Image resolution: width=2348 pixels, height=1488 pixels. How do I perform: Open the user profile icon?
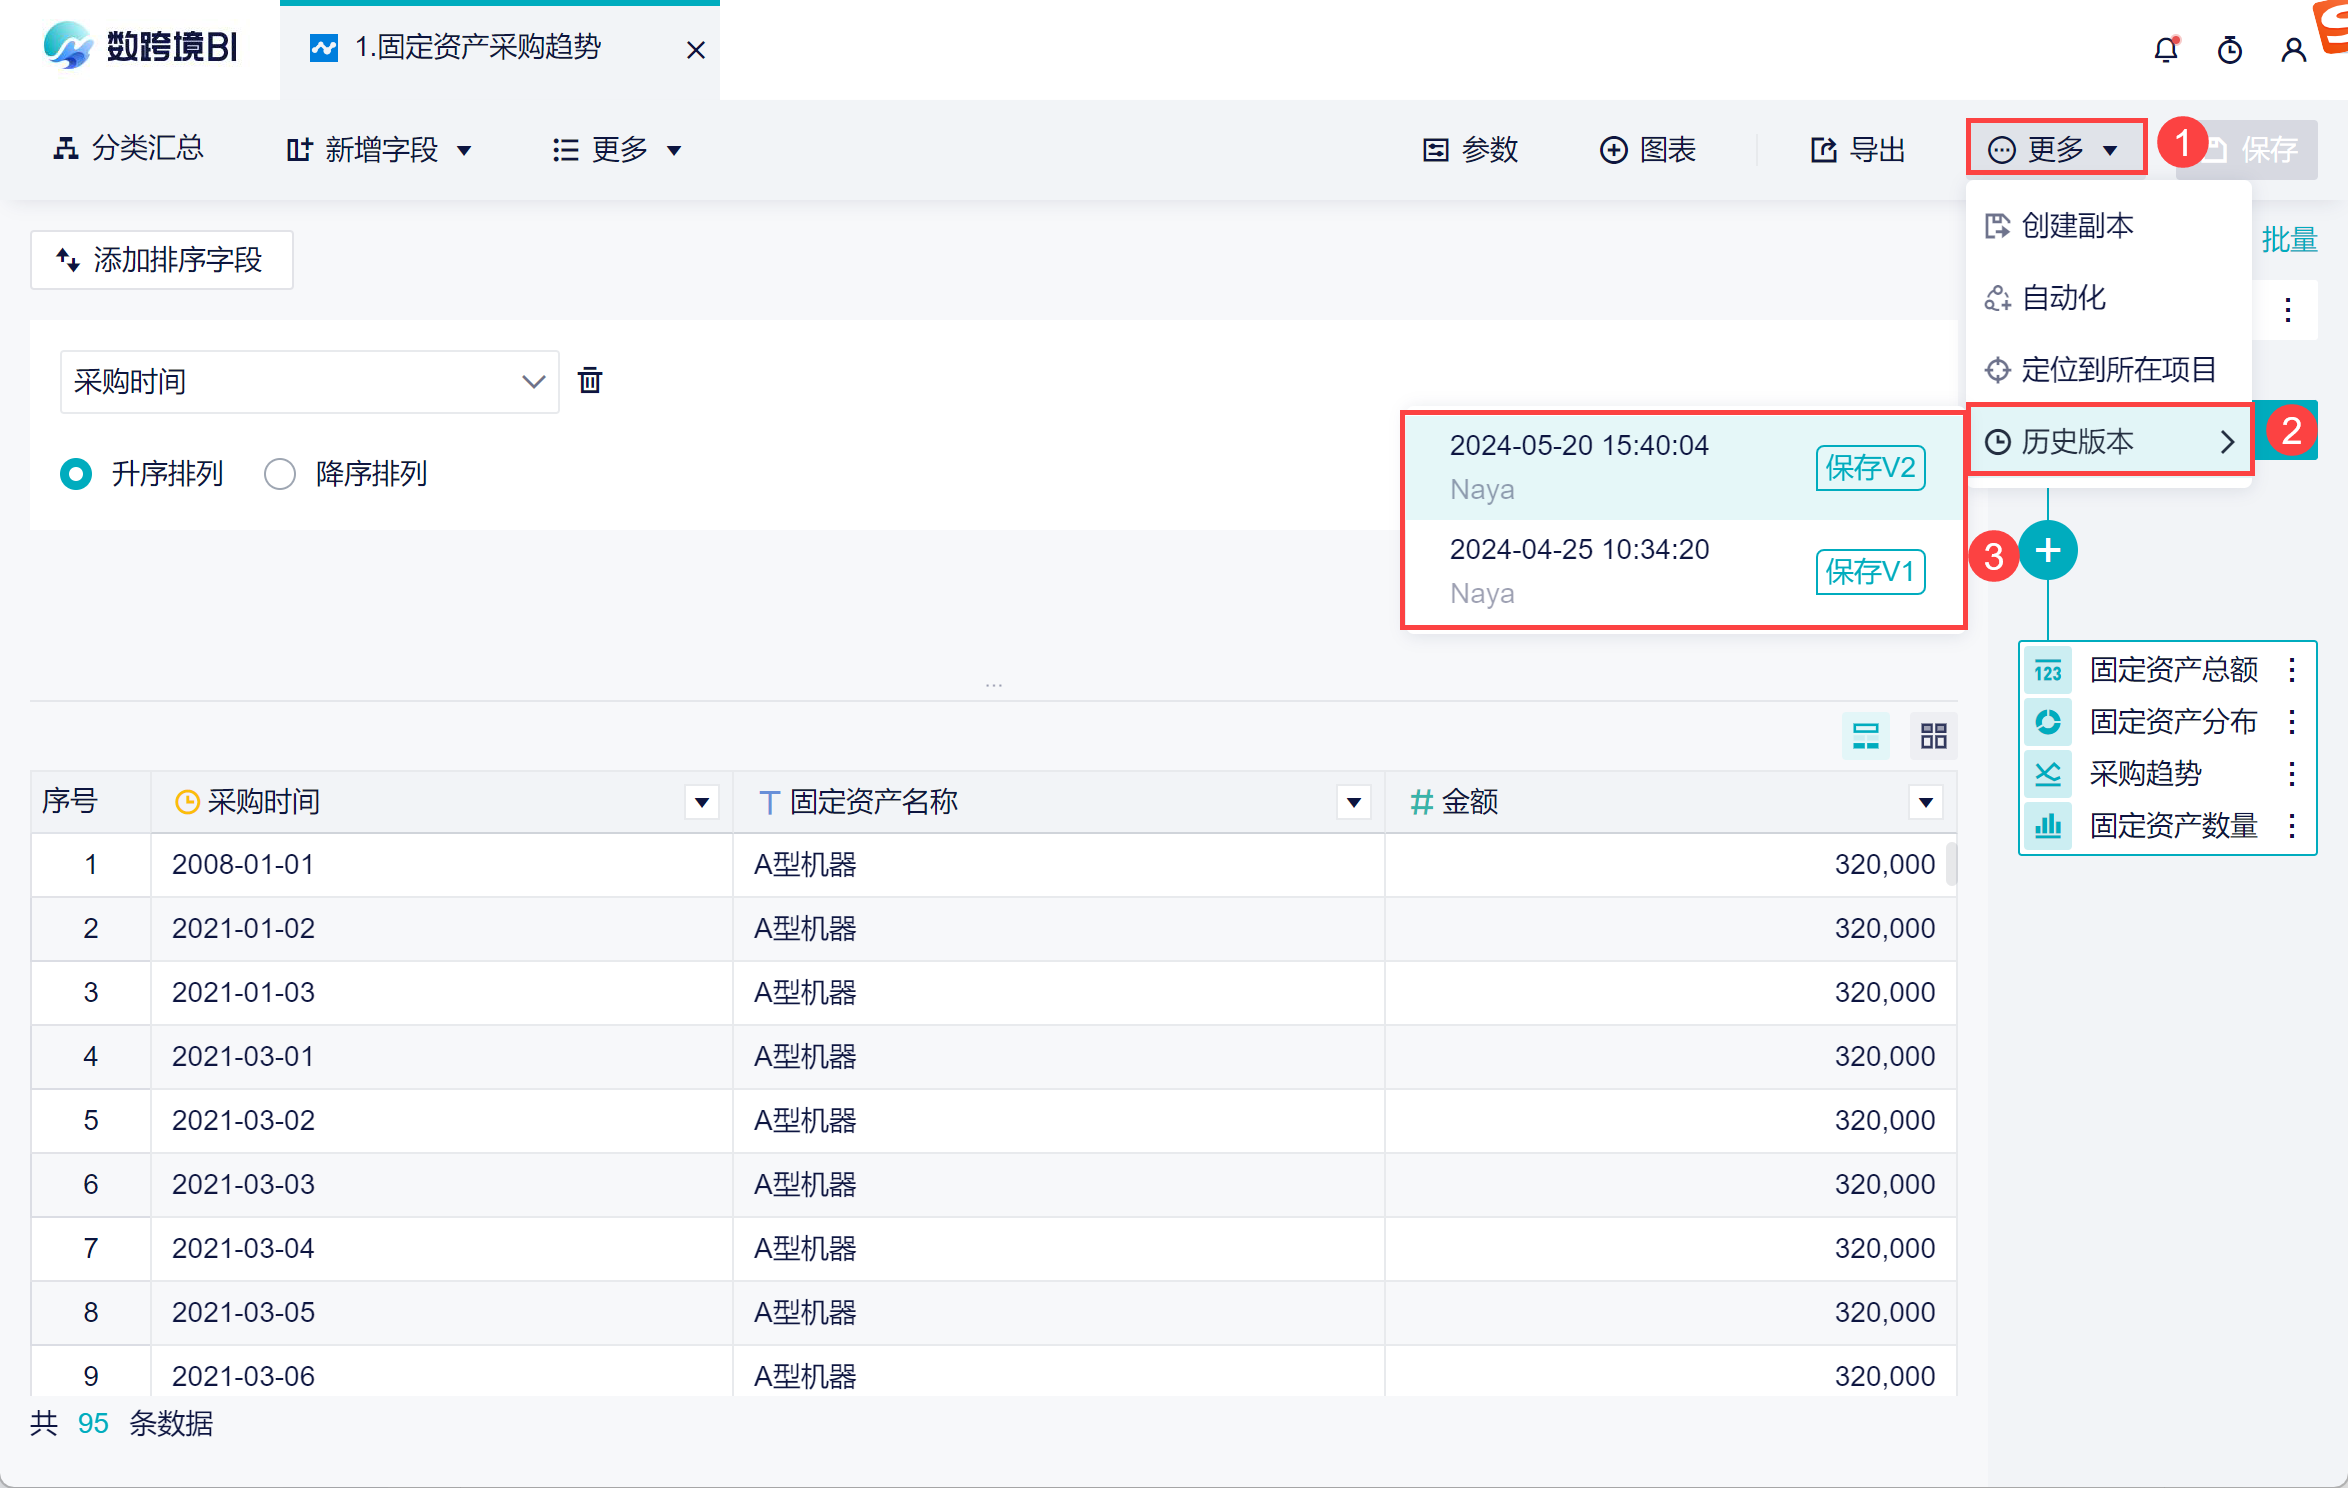[x=2293, y=50]
